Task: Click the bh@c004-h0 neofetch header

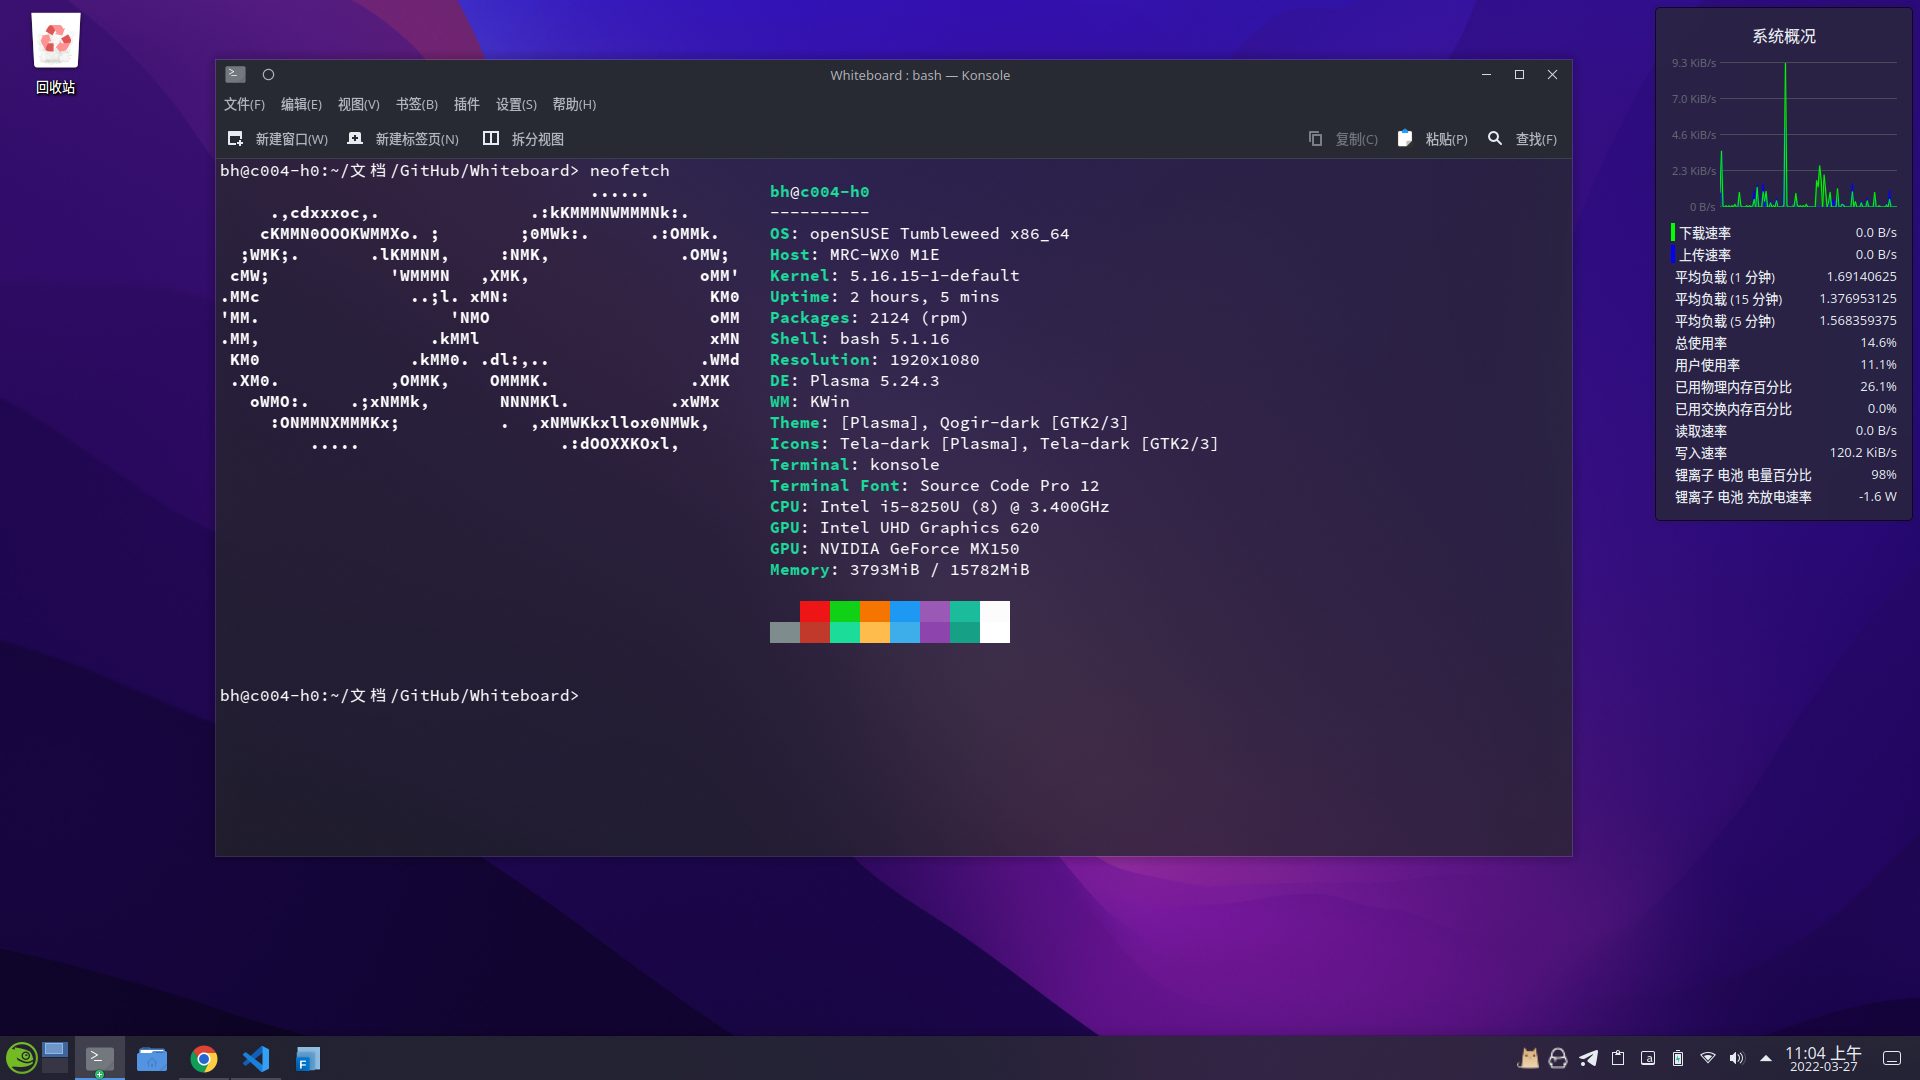Action: 819,191
